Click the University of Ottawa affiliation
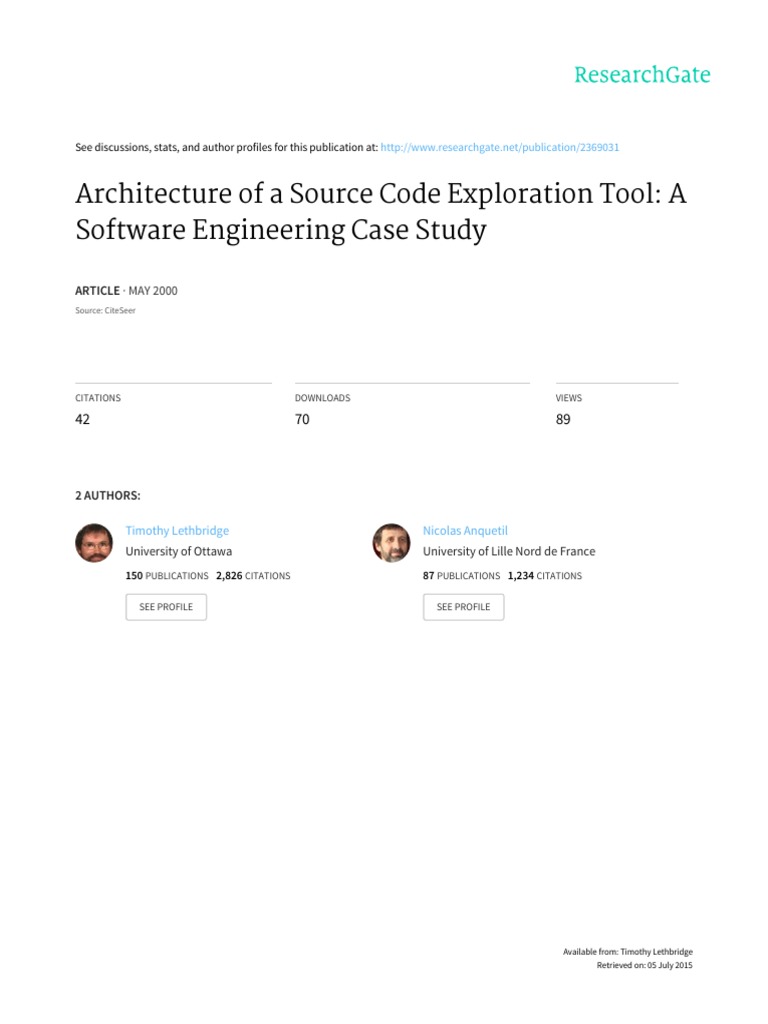Viewport: 768px width, 1024px height. pos(179,551)
